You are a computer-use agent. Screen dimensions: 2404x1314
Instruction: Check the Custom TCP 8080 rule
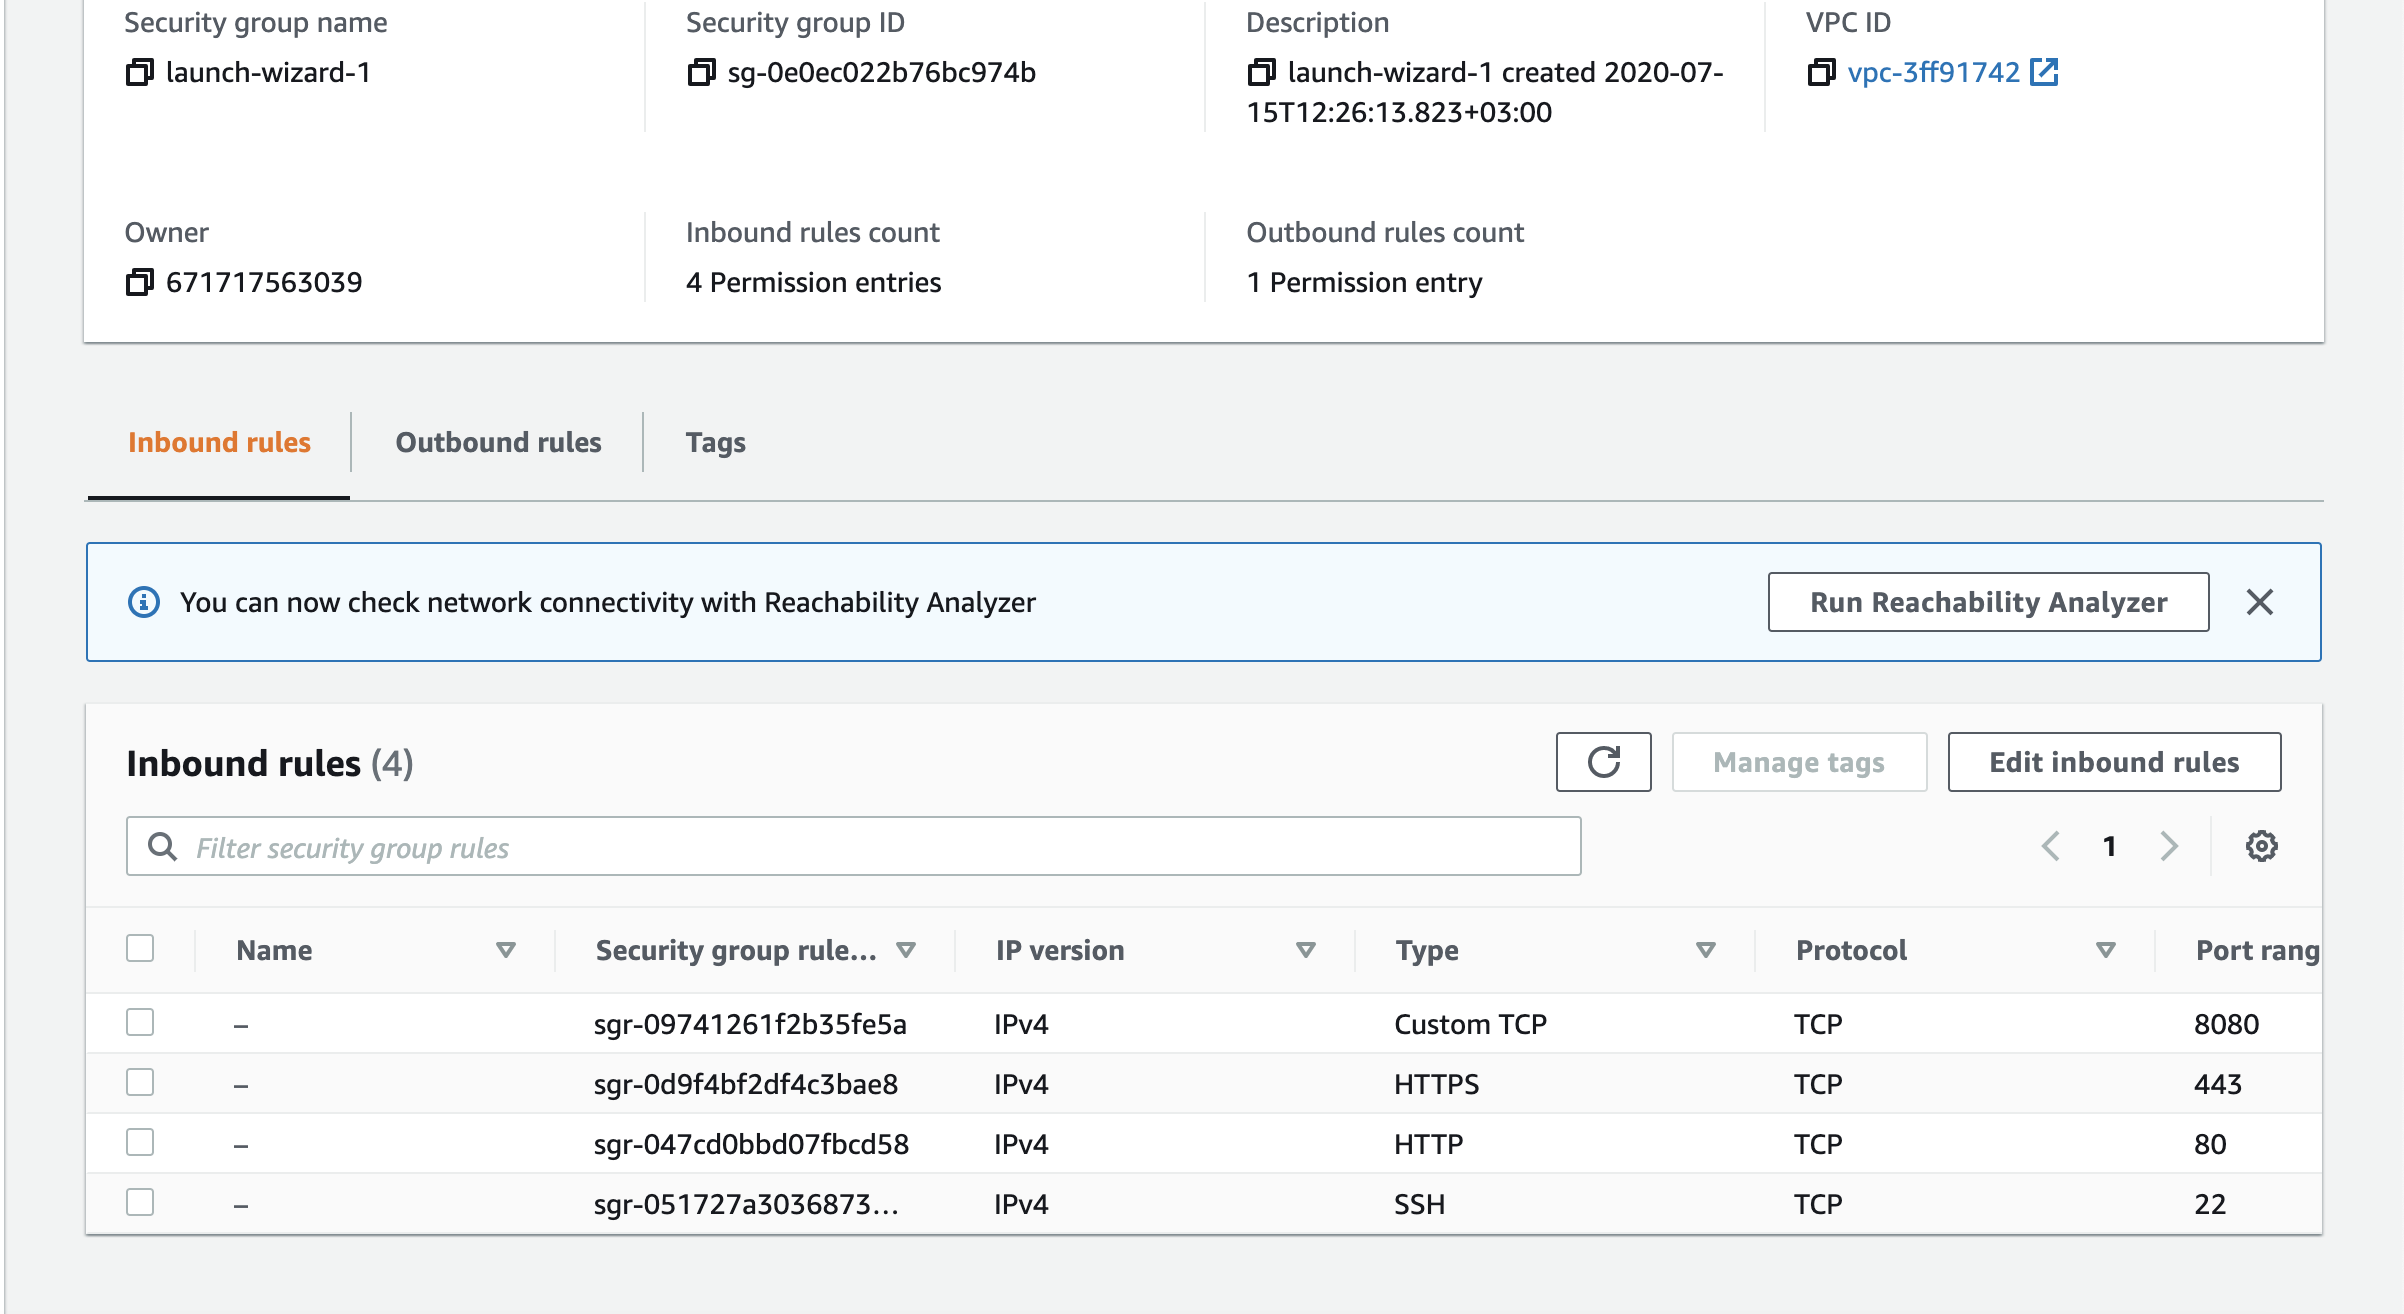click(x=140, y=1022)
